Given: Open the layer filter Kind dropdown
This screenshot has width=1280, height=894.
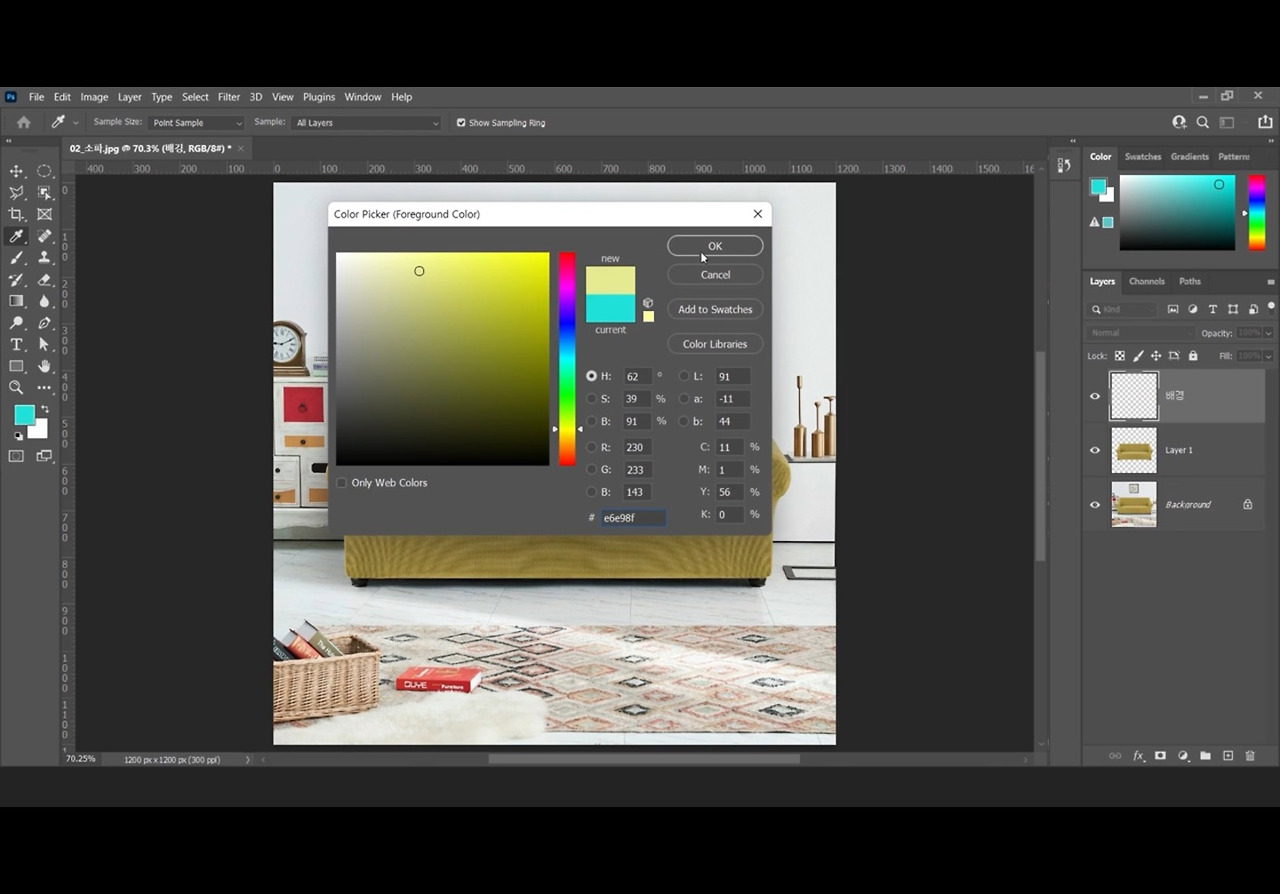Looking at the screenshot, I should coord(1123,310).
